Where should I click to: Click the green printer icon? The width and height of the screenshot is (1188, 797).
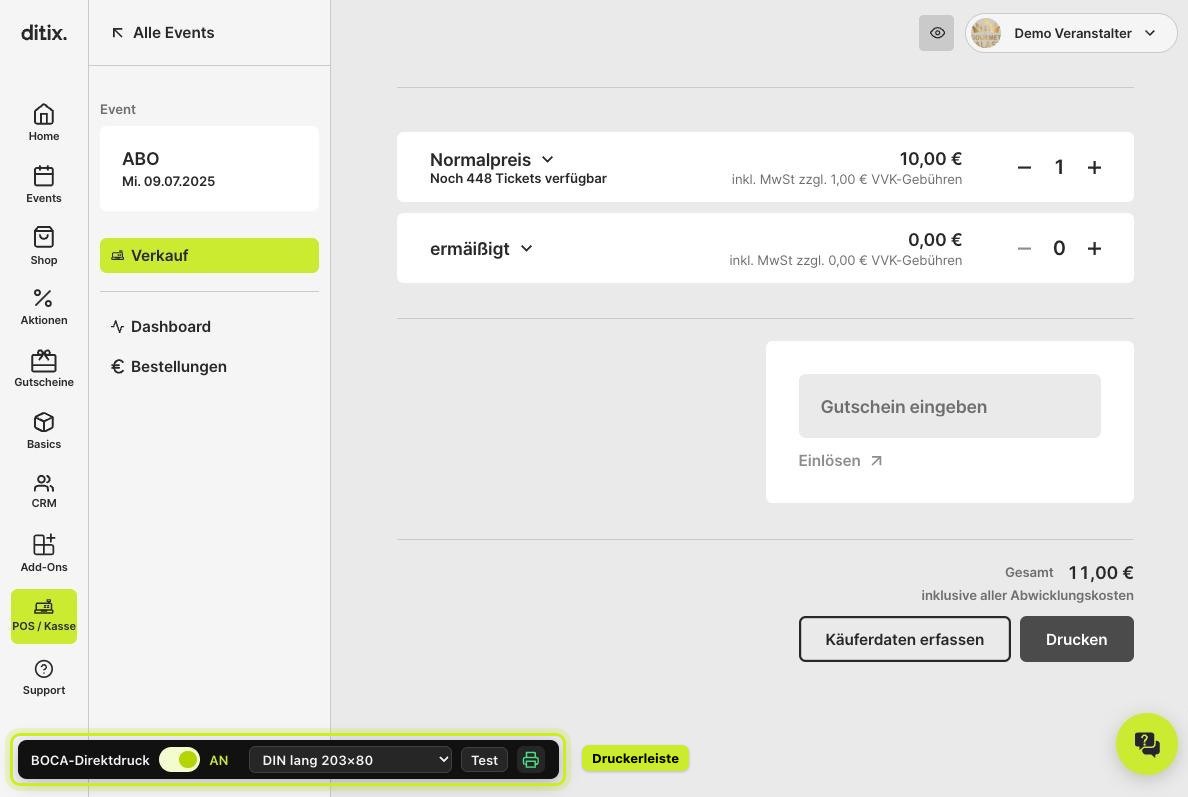tap(530, 760)
